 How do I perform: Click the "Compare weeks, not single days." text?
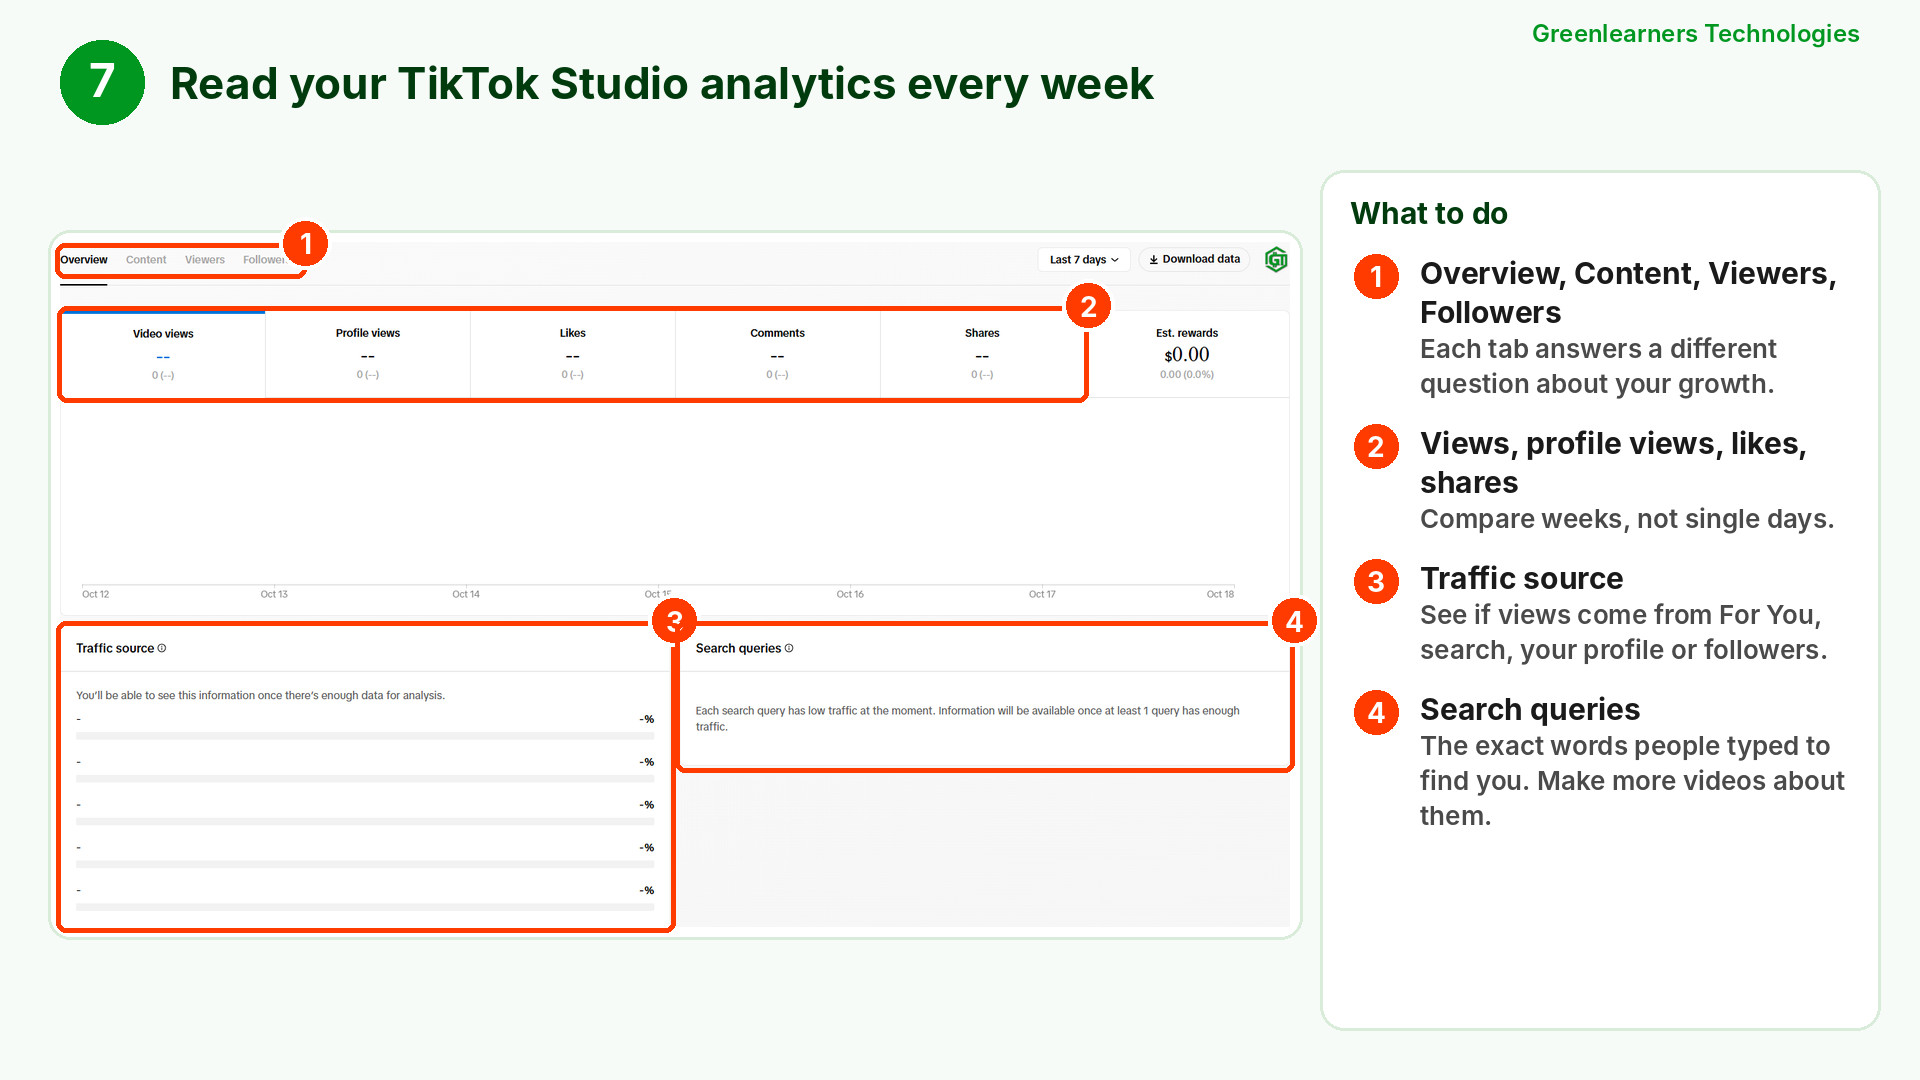click(x=1627, y=519)
